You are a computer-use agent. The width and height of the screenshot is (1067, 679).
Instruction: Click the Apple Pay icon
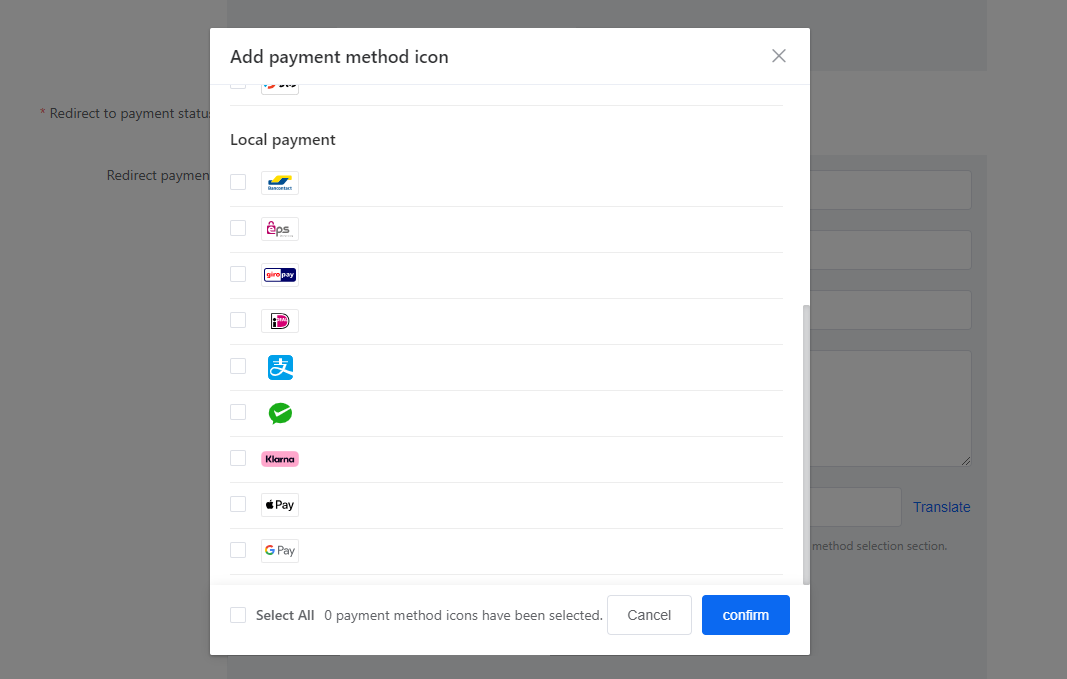pyautogui.click(x=279, y=505)
